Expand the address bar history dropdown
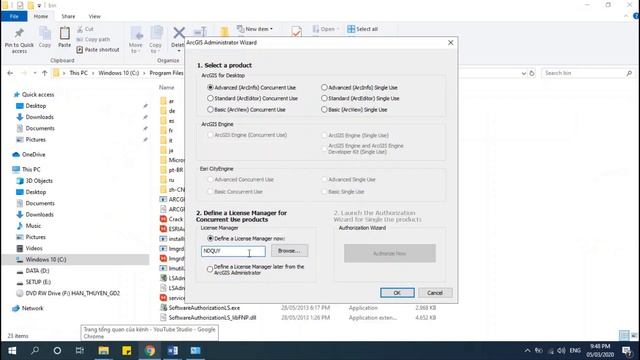The image size is (640, 360). pyautogui.click(x=524, y=73)
